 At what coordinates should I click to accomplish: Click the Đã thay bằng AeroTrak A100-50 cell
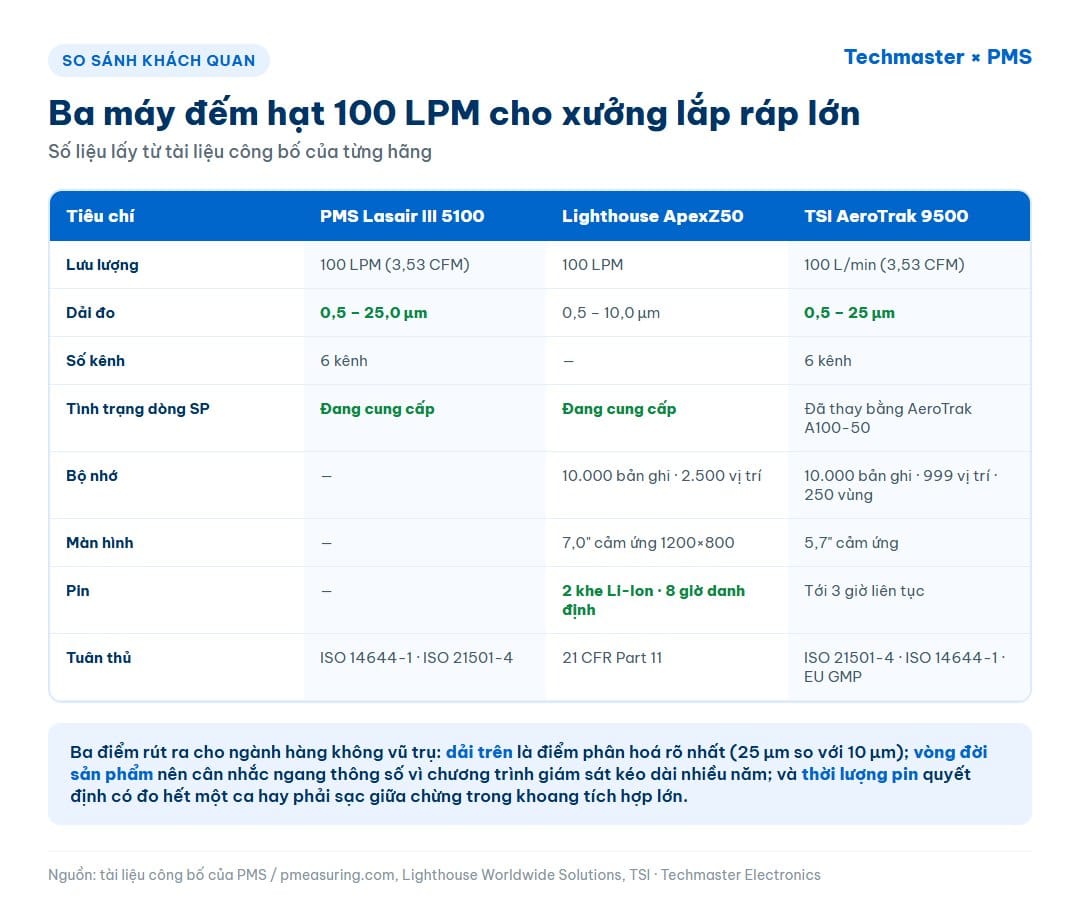[888, 418]
